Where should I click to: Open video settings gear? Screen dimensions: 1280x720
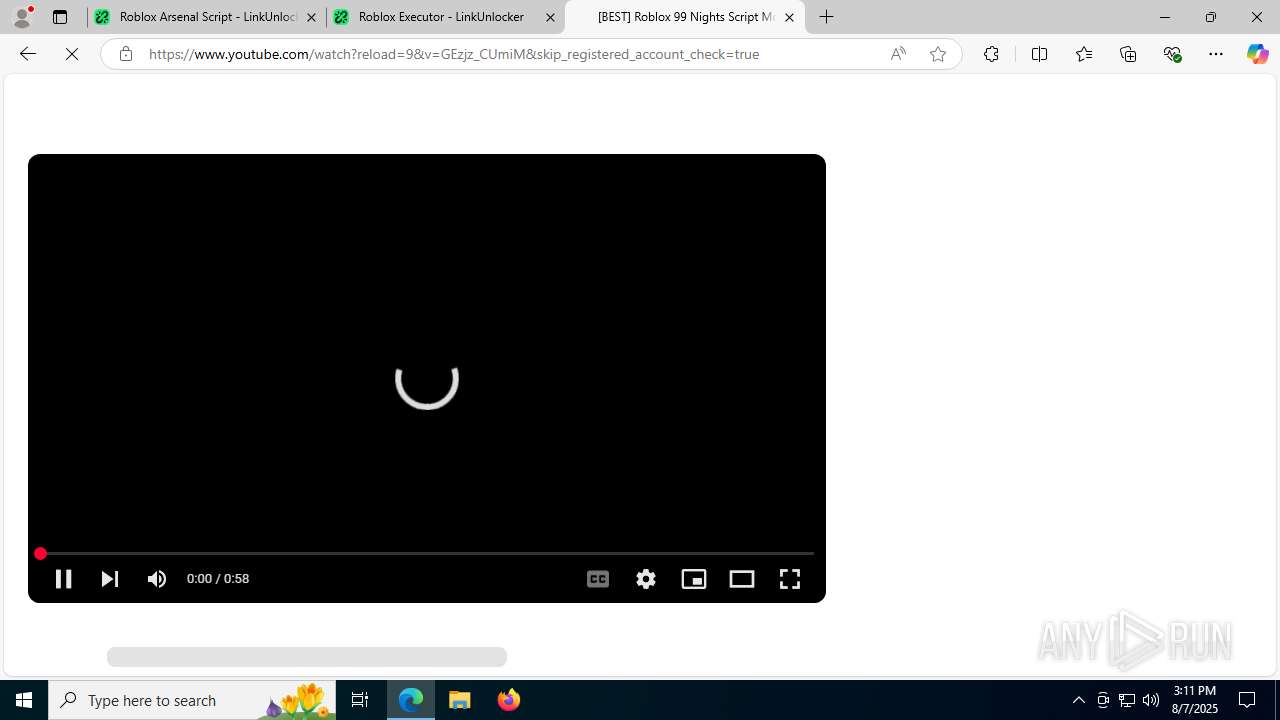(646, 579)
